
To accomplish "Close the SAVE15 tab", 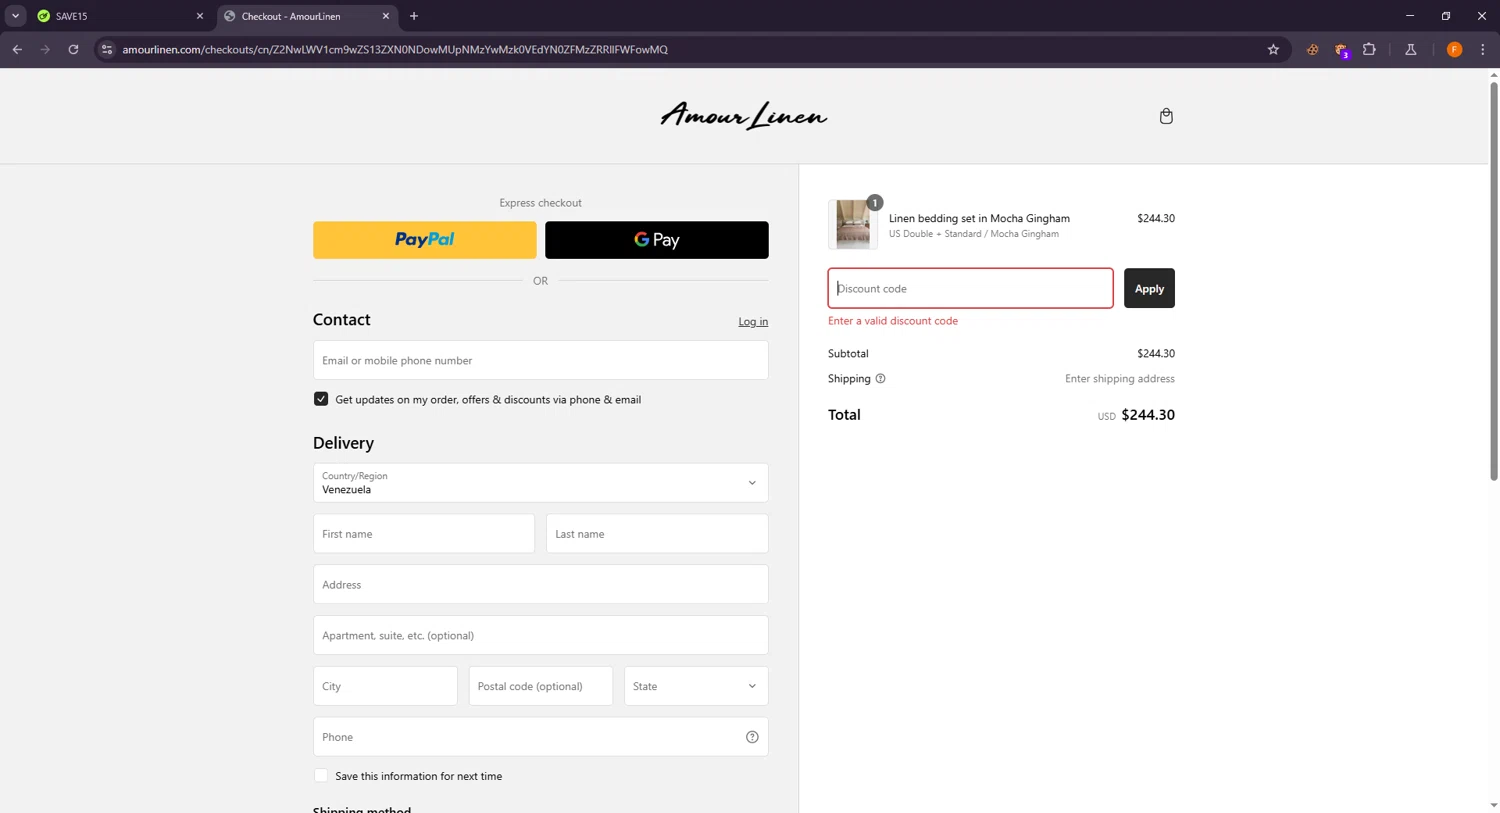I will (x=199, y=16).
